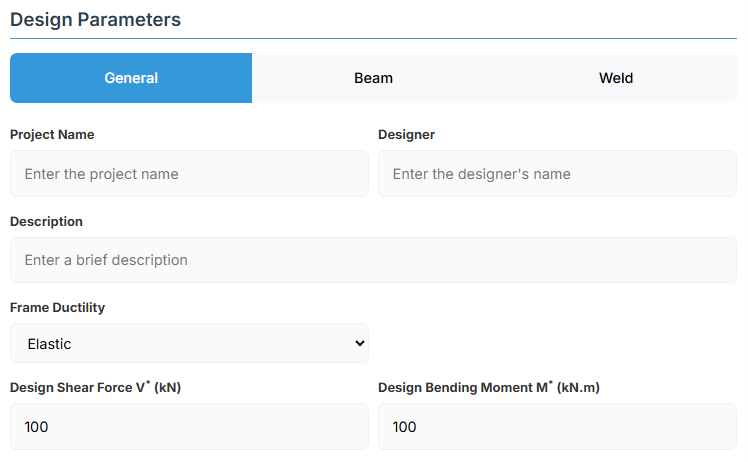Focus the Designer name text box
748x462 pixels.
click(x=557, y=174)
